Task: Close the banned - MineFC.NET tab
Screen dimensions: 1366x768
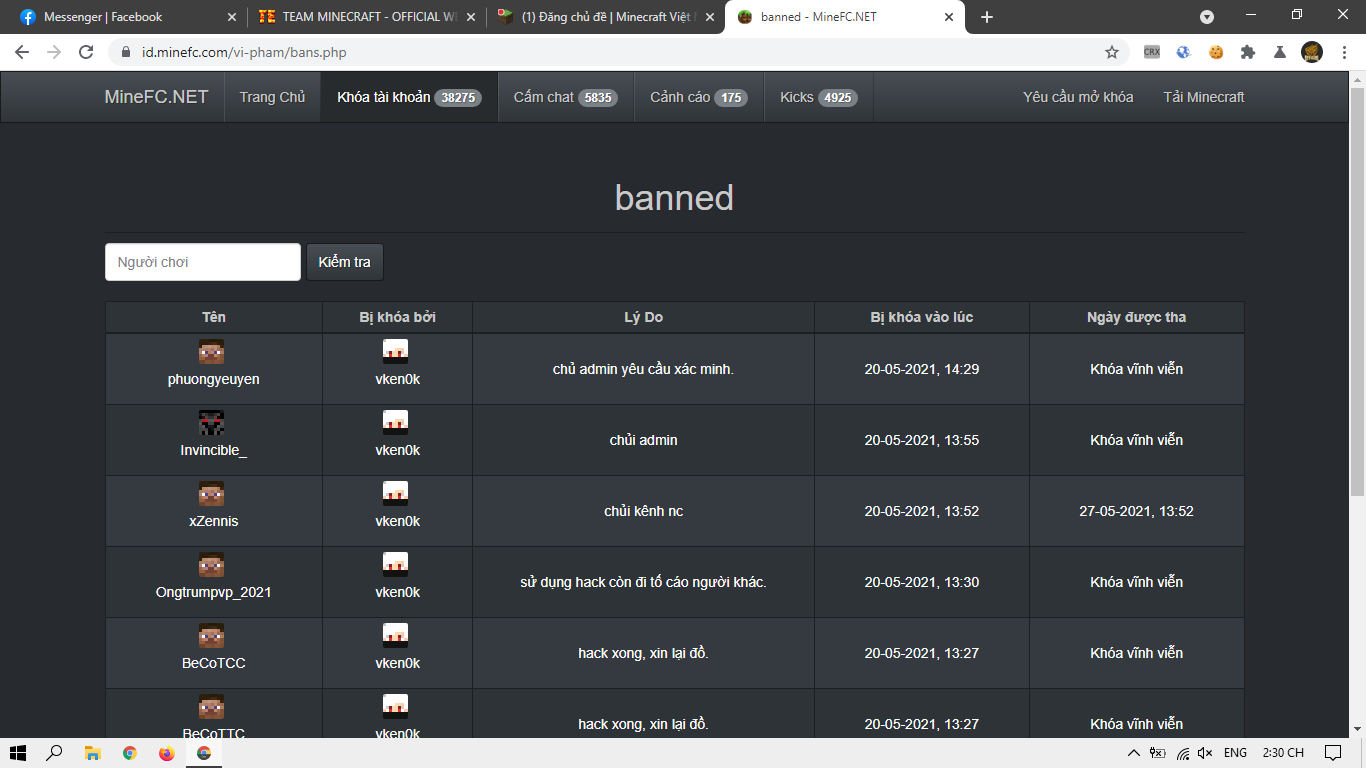Action: point(948,17)
